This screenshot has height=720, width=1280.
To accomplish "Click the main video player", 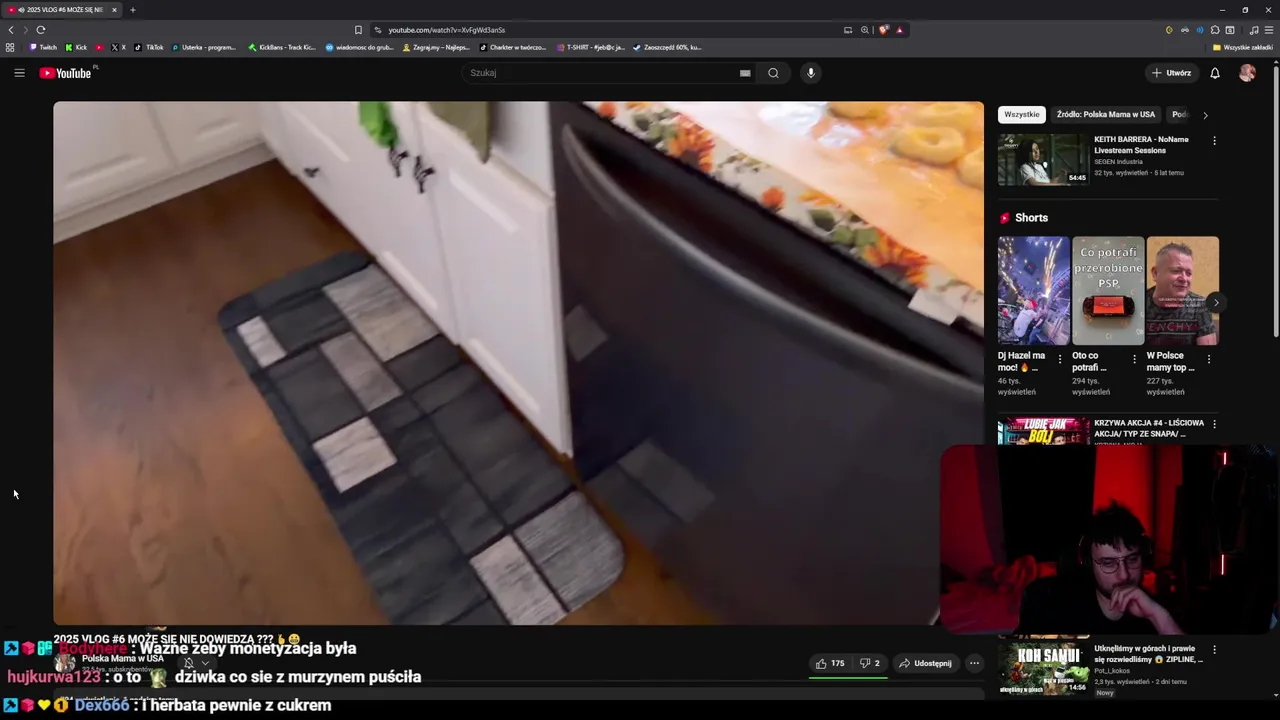I will (x=518, y=363).
